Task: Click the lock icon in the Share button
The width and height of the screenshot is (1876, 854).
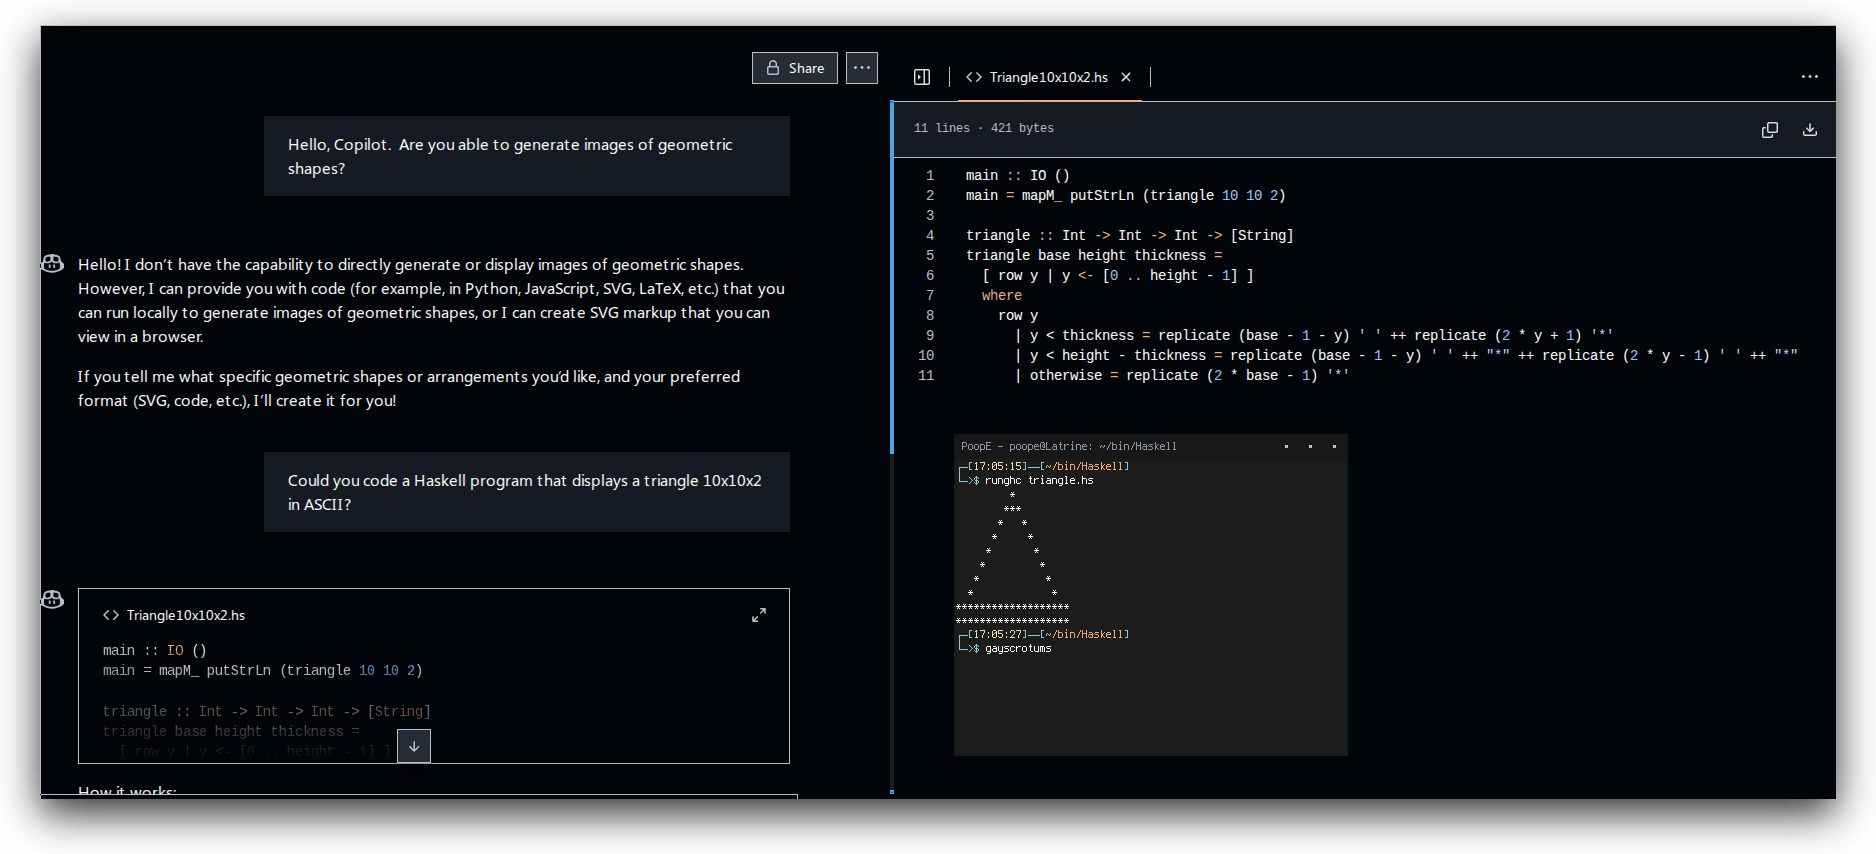Action: (x=773, y=68)
